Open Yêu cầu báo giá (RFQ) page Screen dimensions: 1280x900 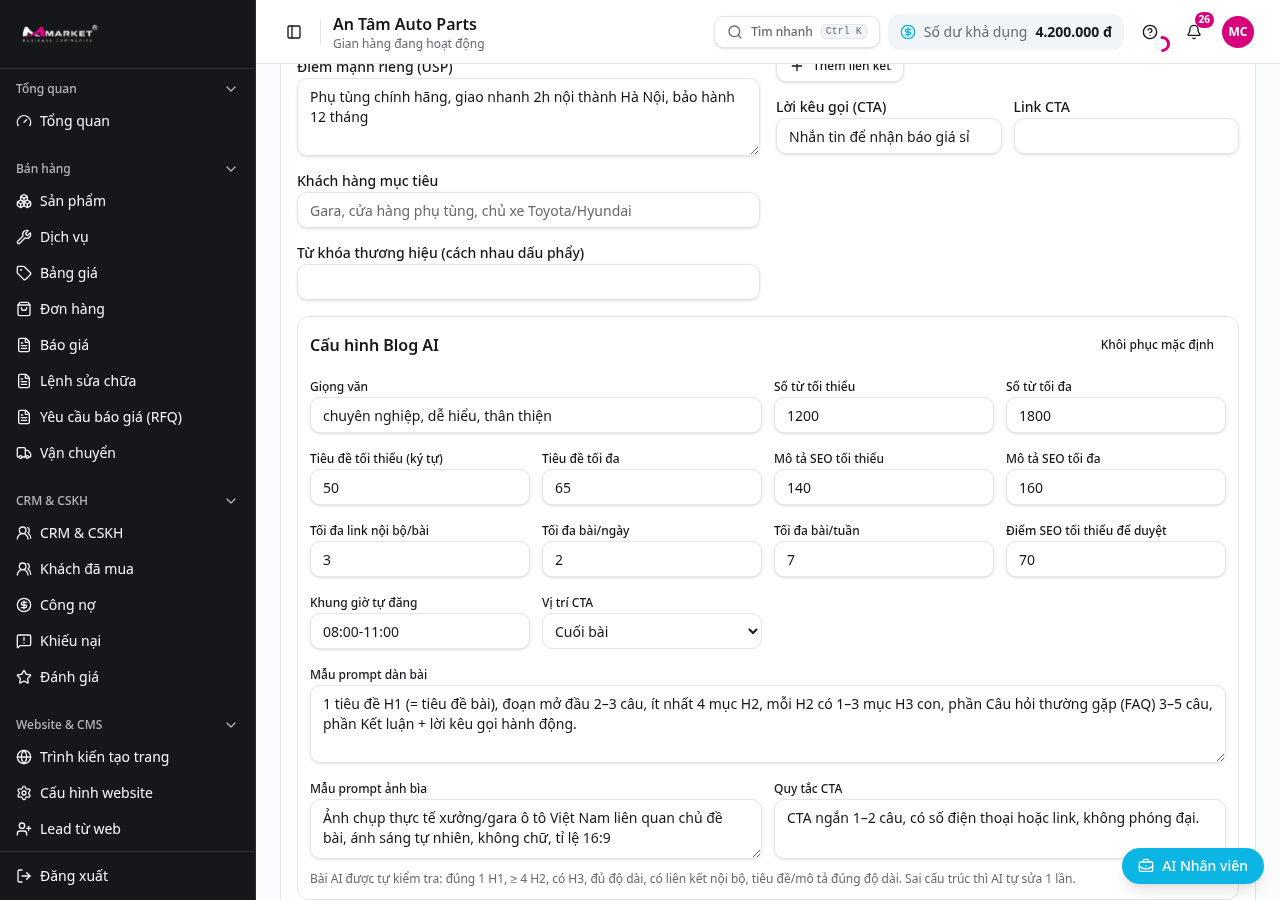tap(128, 417)
